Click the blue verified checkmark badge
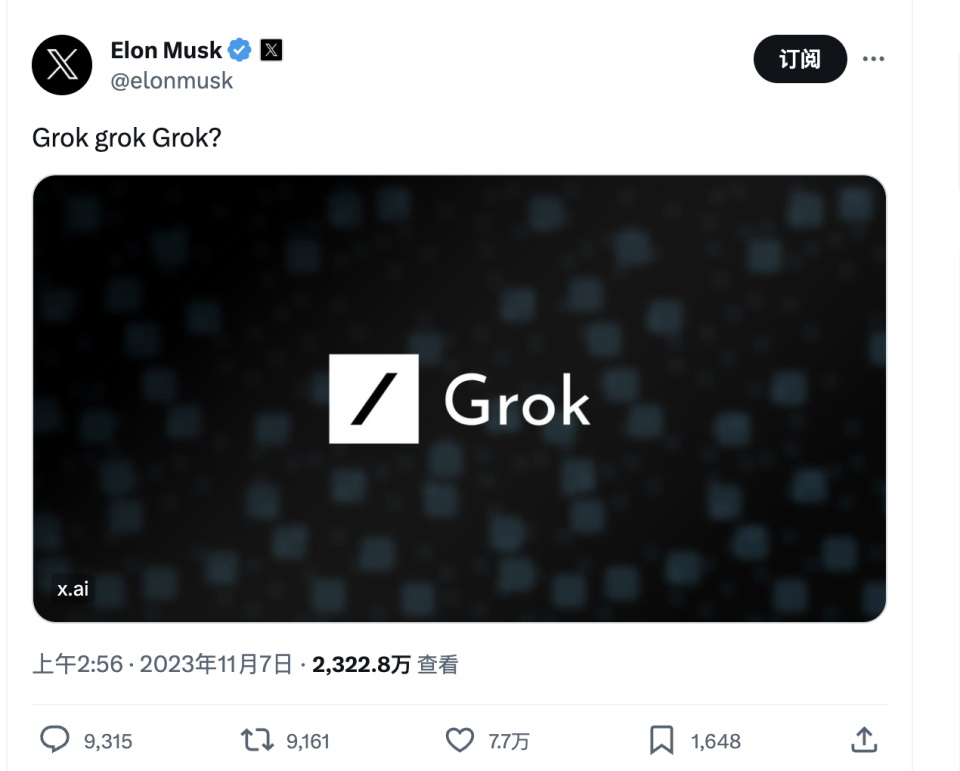The width and height of the screenshot is (960, 771). pos(240,49)
